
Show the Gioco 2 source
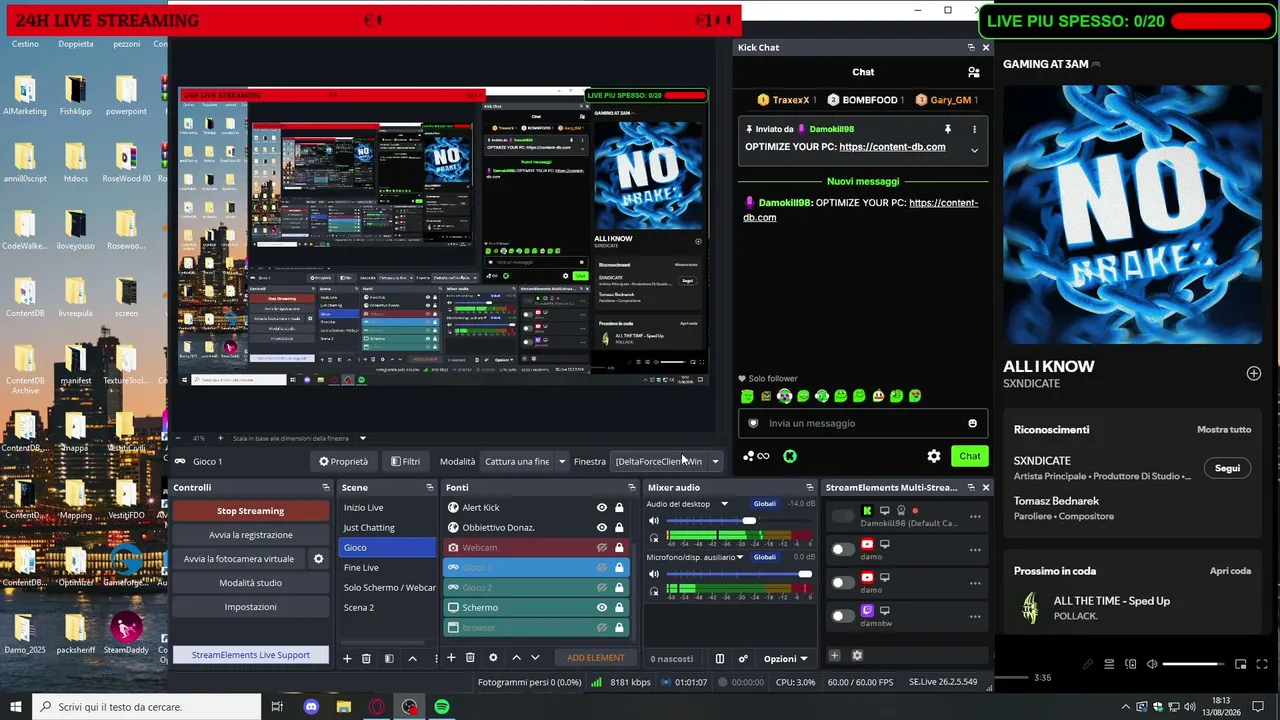[x=602, y=587]
